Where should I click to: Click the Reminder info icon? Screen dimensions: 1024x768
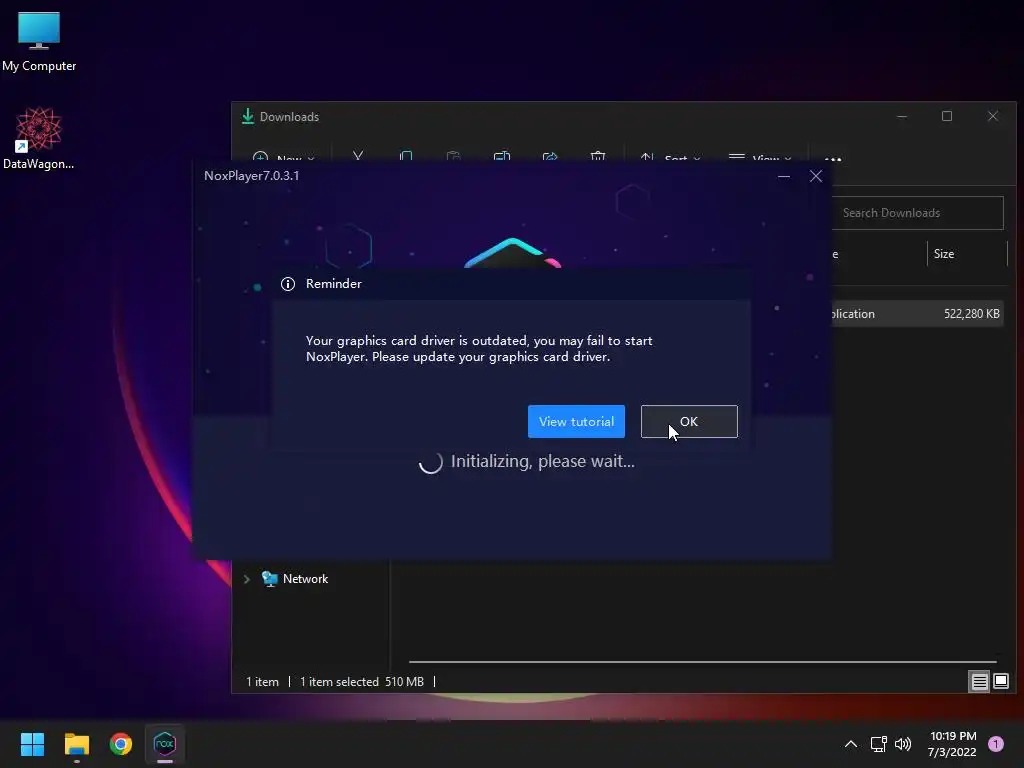point(288,283)
